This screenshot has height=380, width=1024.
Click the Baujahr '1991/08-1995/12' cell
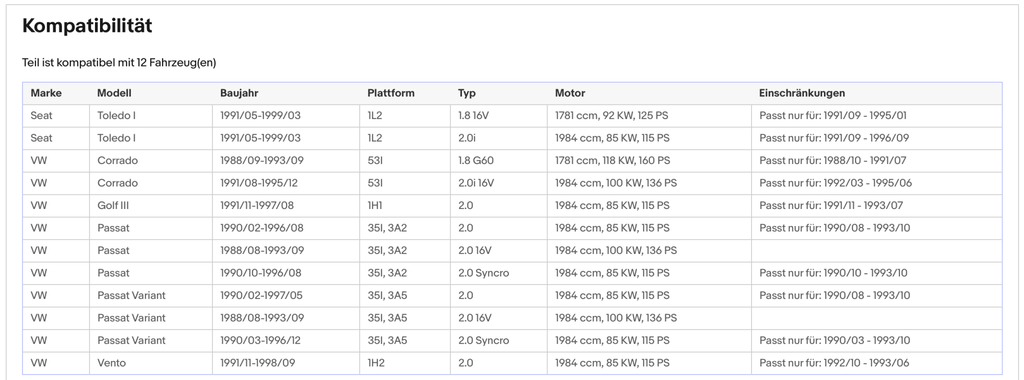tap(259, 183)
